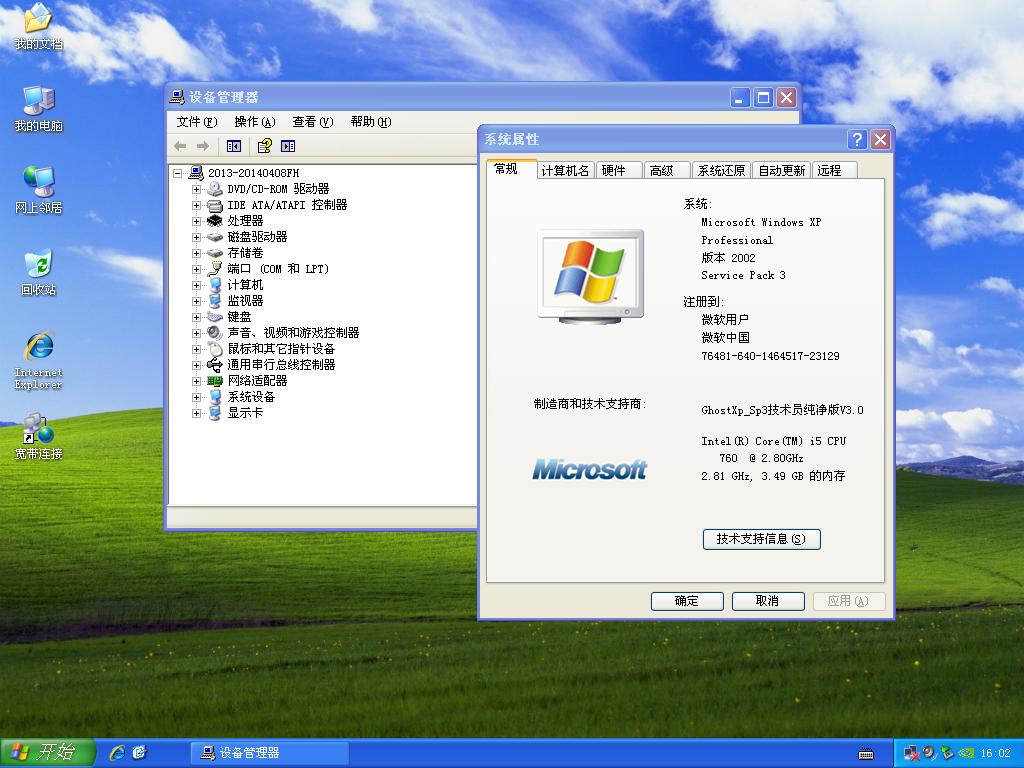Select the 系统设备 tree label
Screen dimensions: 1024x768
click(251, 397)
